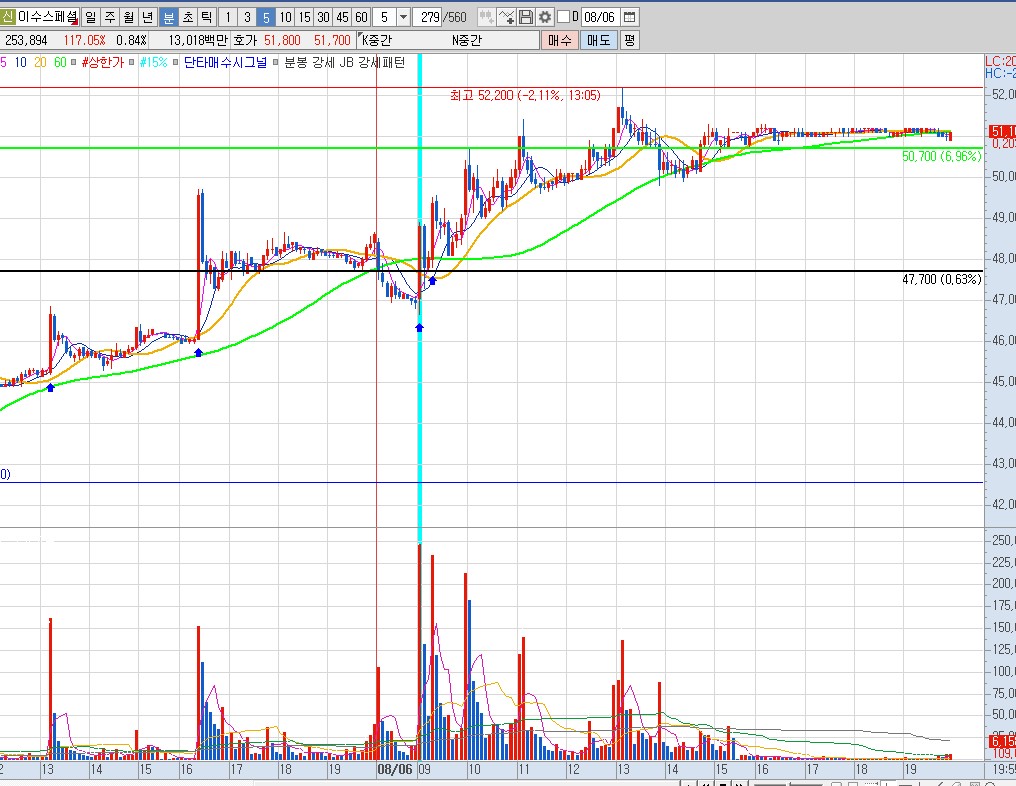Image resolution: width=1016 pixels, height=786 pixels.
Task: Select the minute (분) chart type
Action: (x=168, y=17)
